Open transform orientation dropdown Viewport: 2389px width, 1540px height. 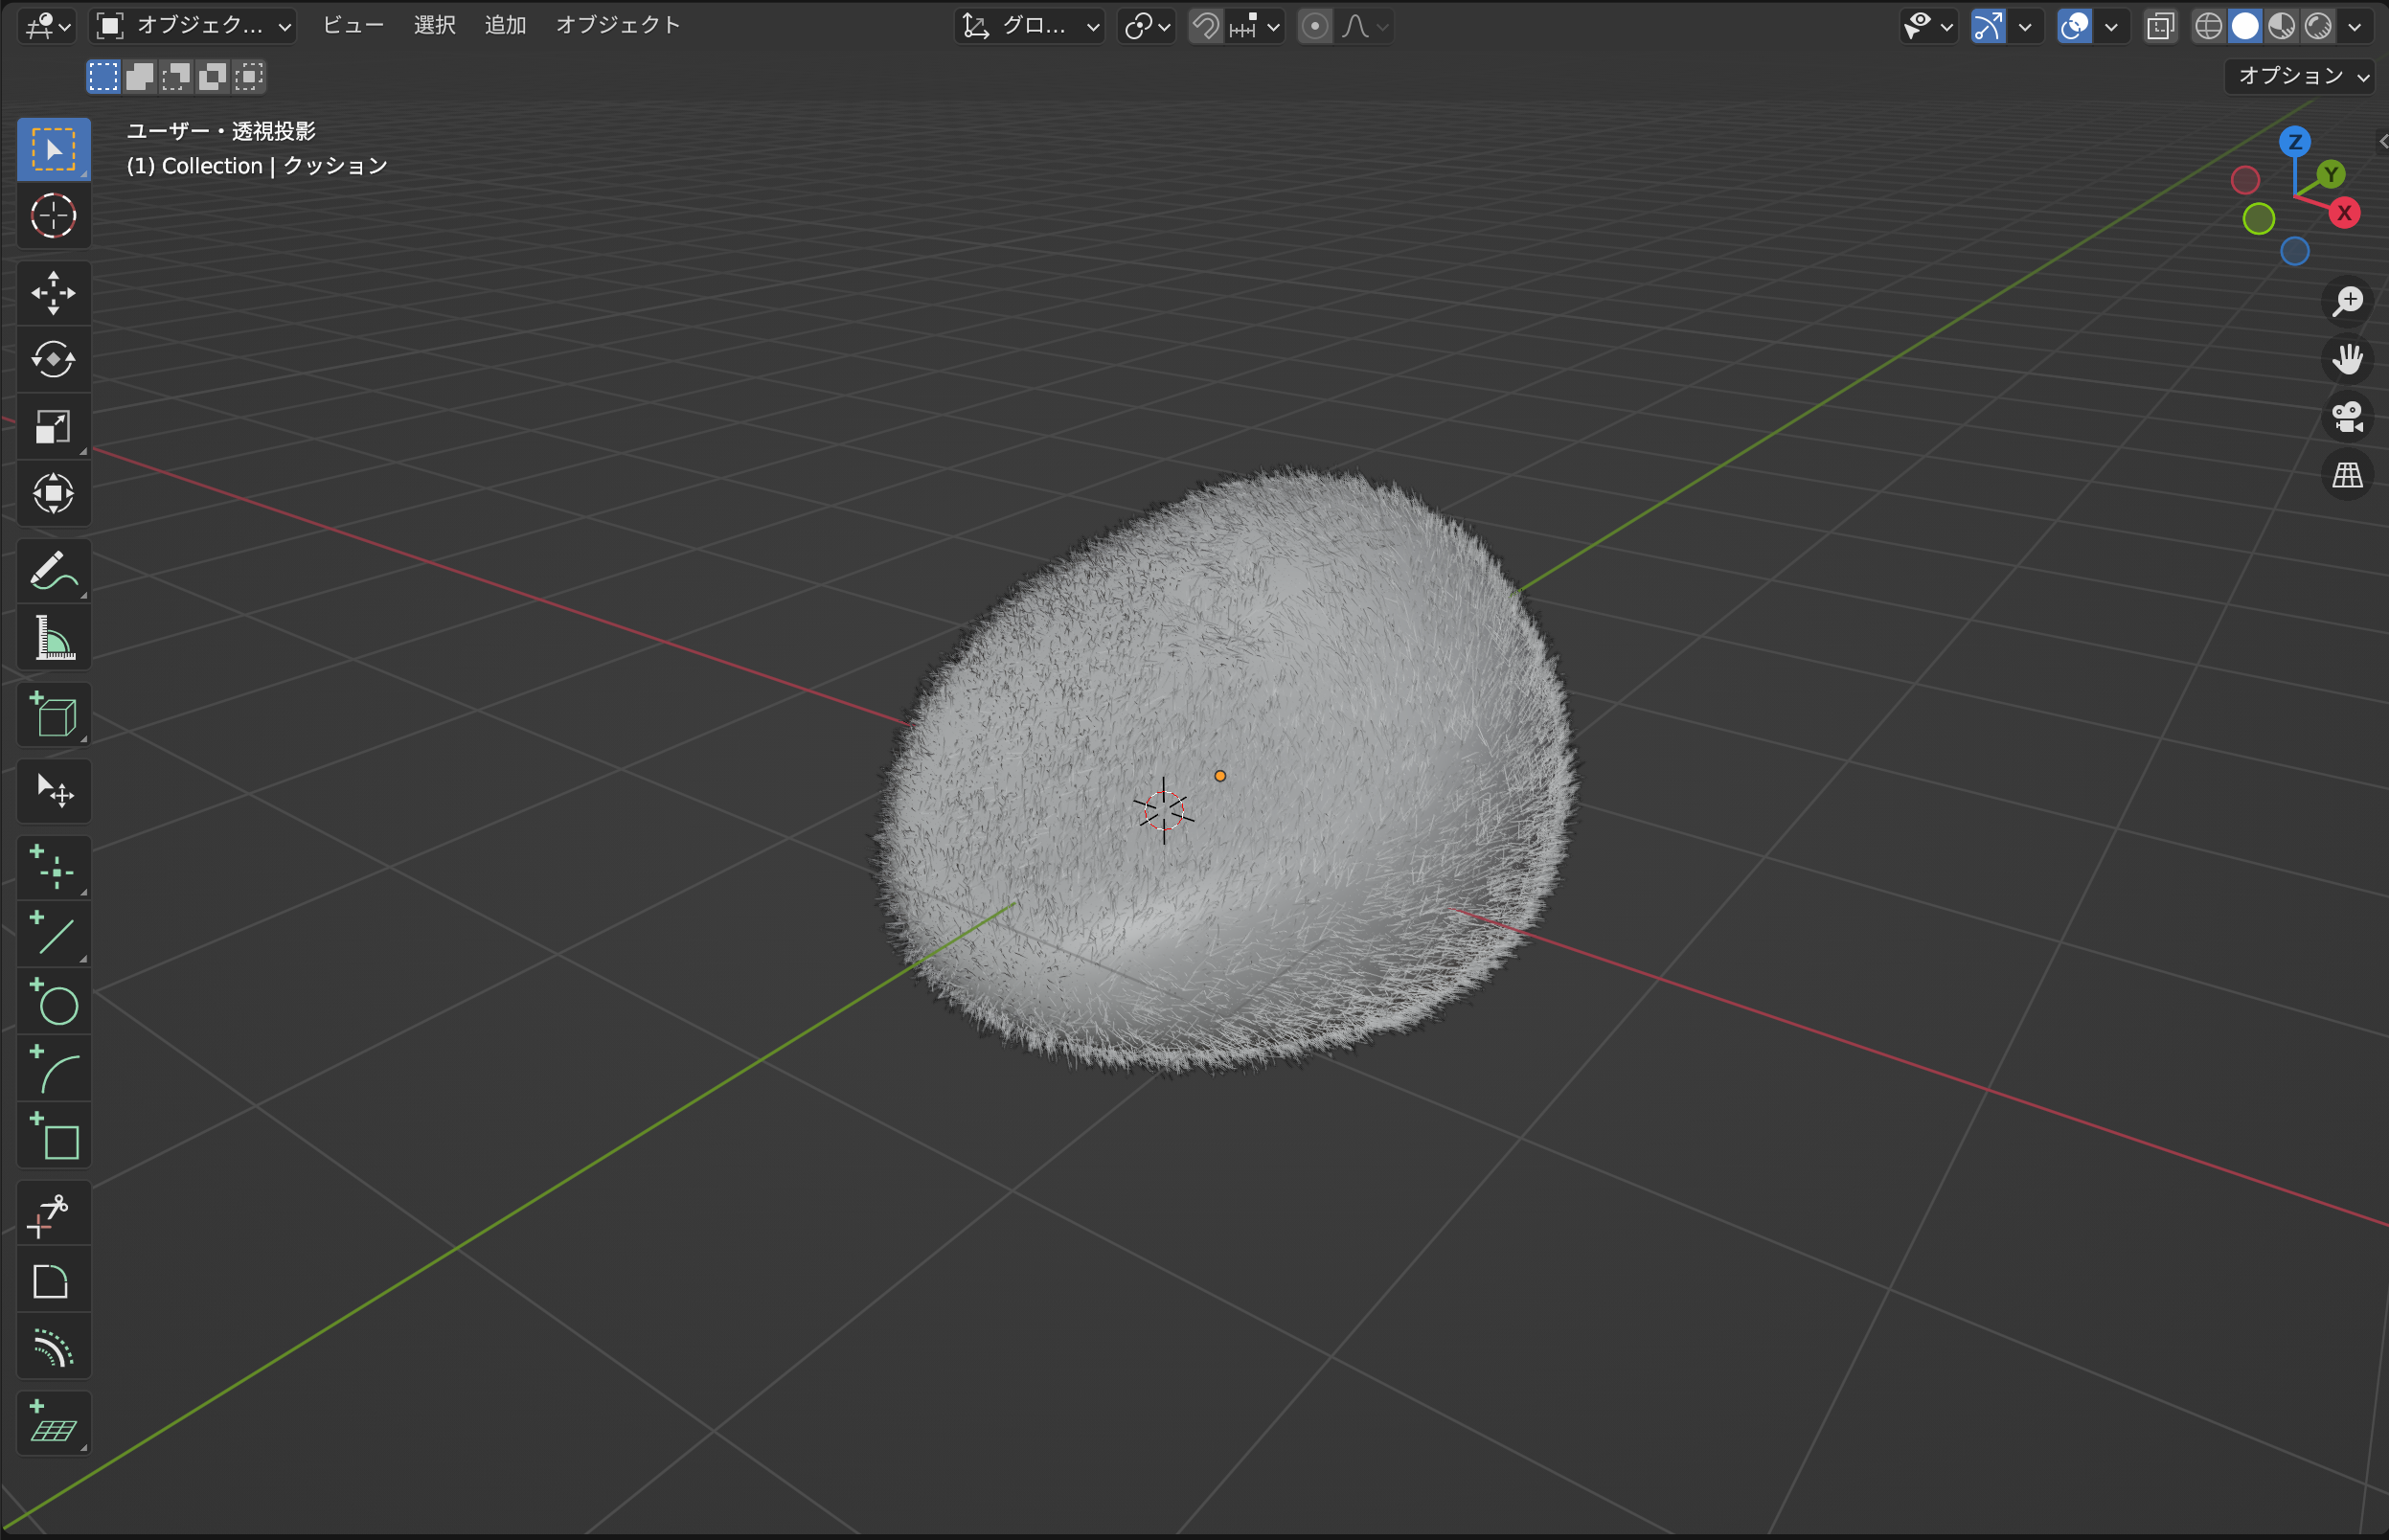pyautogui.click(x=1030, y=26)
